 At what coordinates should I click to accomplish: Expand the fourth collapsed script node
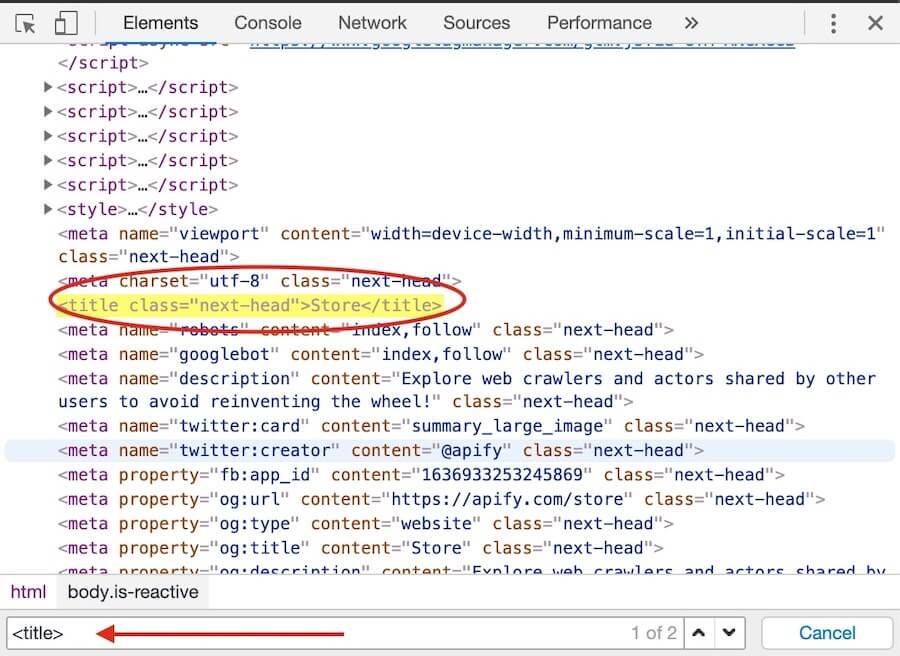pyautogui.click(x=49, y=160)
